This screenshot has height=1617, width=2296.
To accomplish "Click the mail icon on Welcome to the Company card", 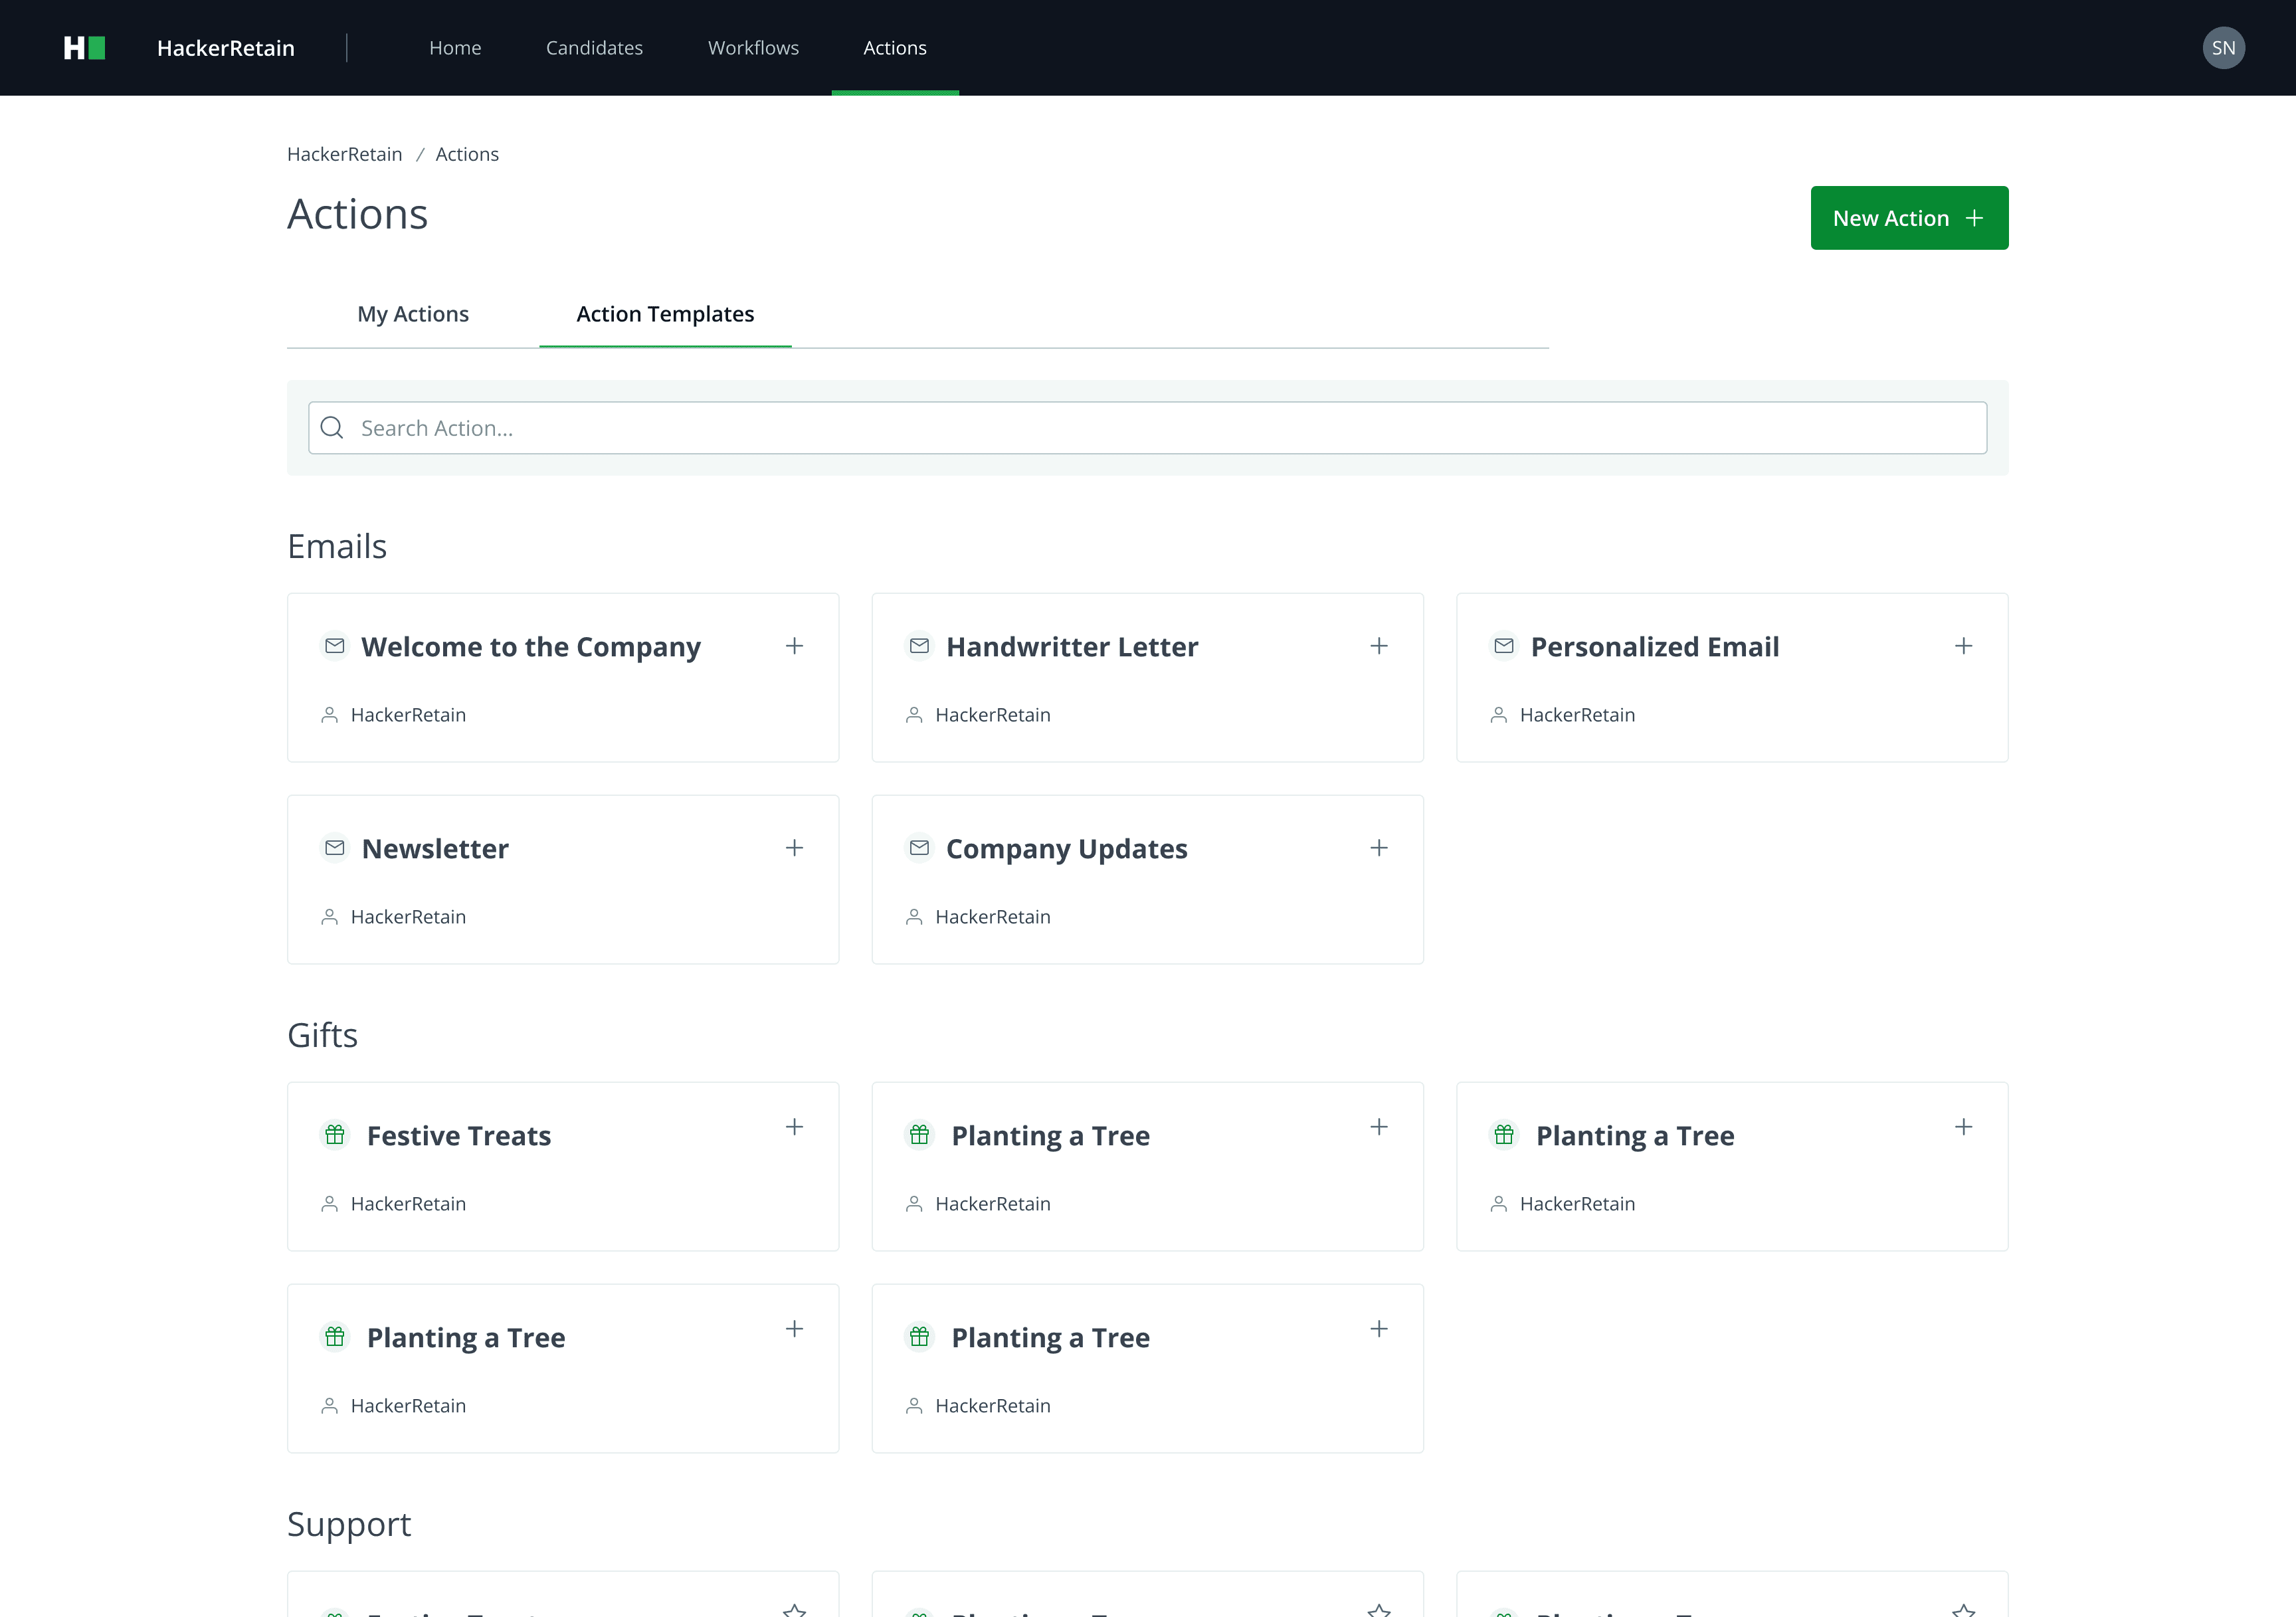I will click(x=335, y=646).
